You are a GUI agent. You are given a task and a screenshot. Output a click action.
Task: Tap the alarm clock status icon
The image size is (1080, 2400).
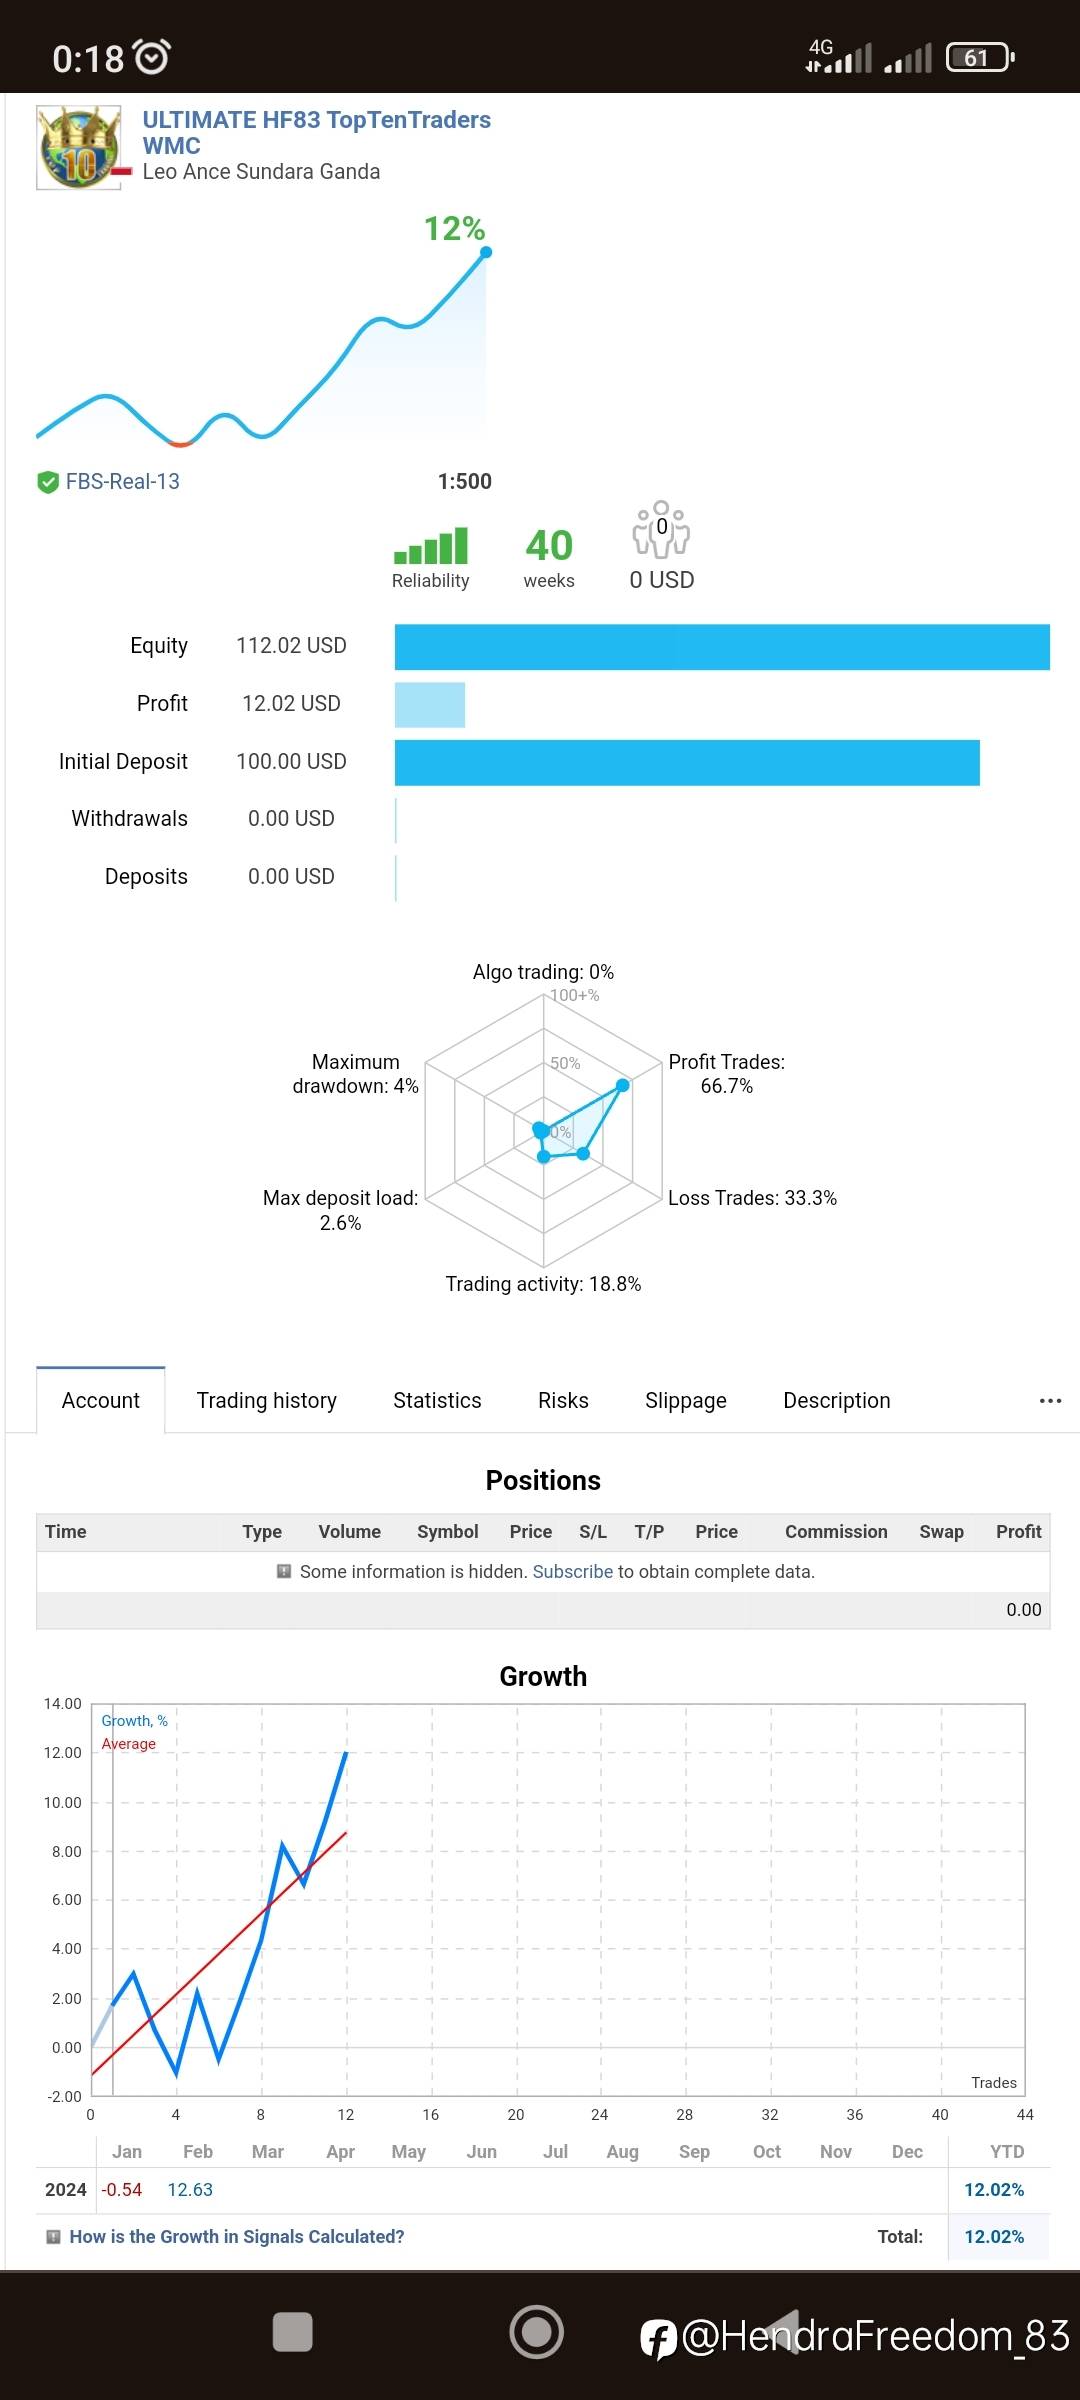(152, 57)
